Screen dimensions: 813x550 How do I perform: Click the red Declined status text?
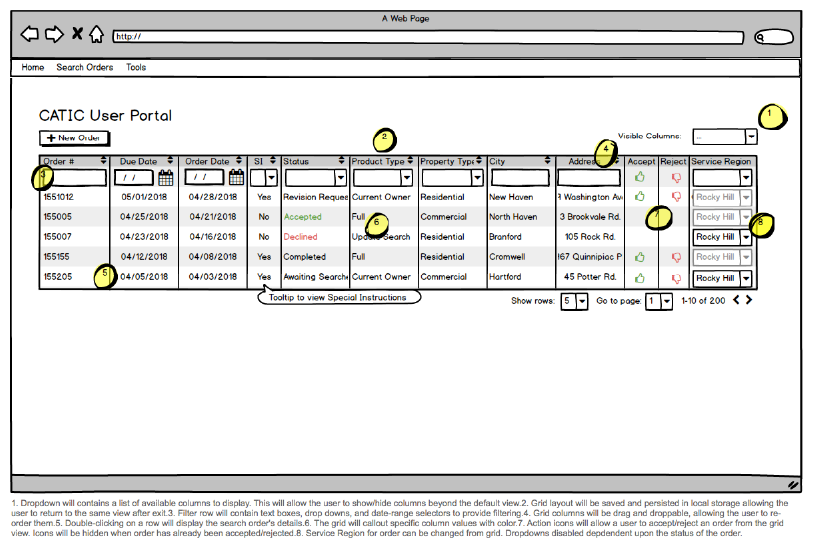300,237
